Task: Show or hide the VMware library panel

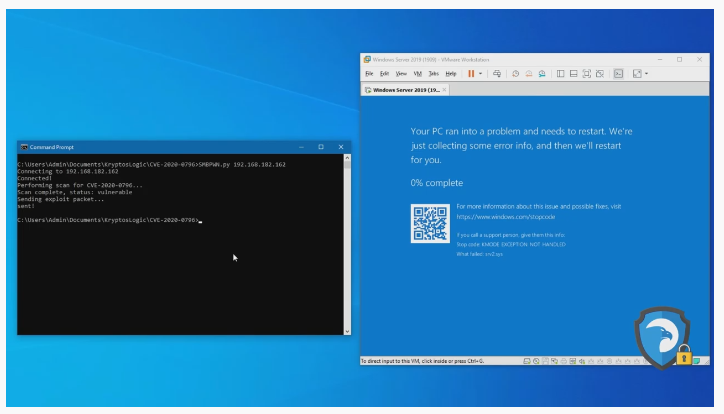Action: pos(560,74)
